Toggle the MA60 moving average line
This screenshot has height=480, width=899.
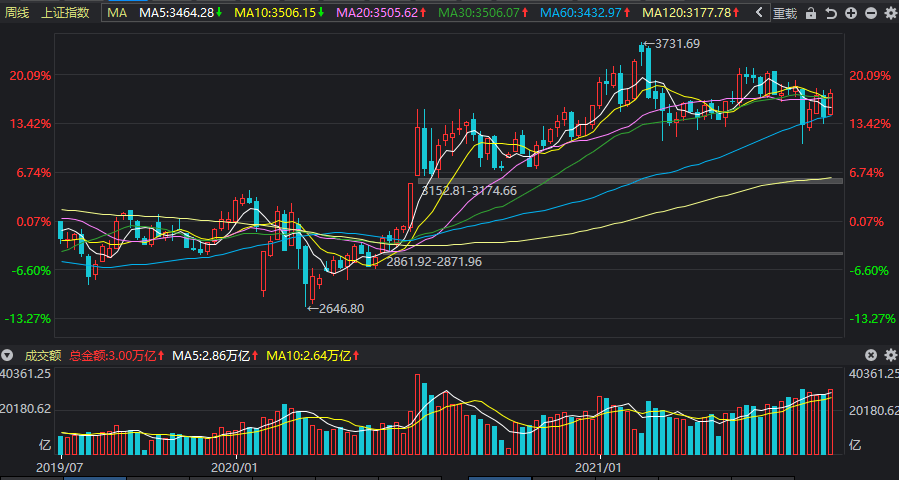coord(584,13)
